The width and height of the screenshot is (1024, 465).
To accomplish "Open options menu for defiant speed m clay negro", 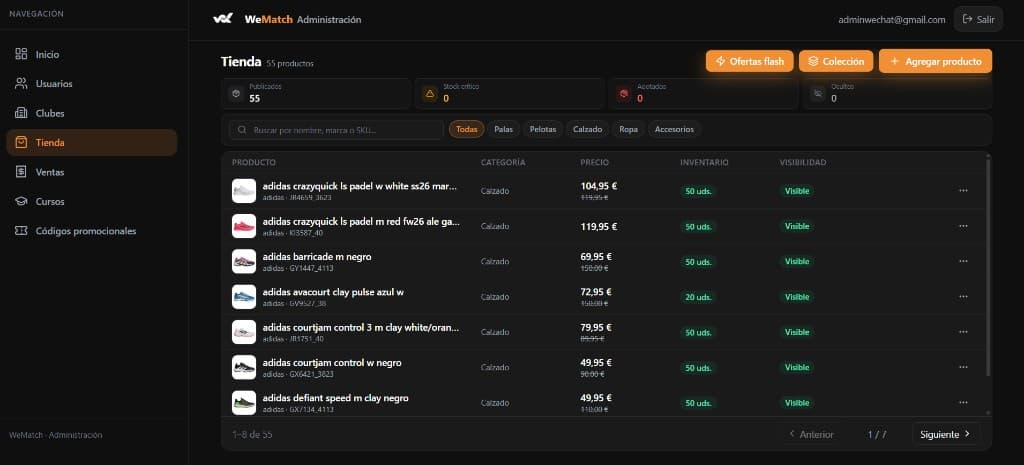I will [x=963, y=402].
